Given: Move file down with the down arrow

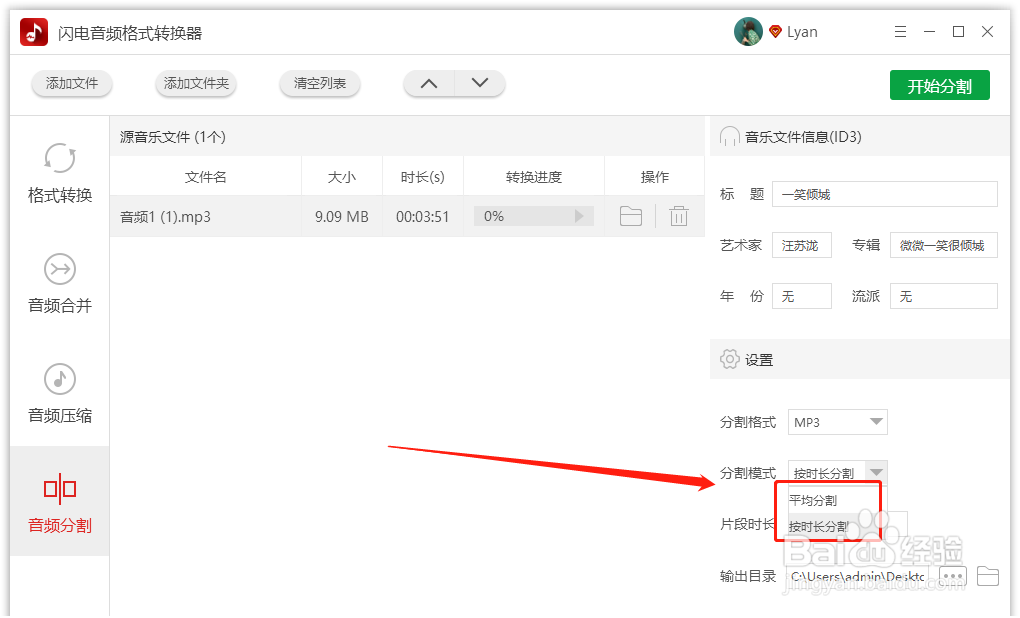Looking at the screenshot, I should pos(480,84).
